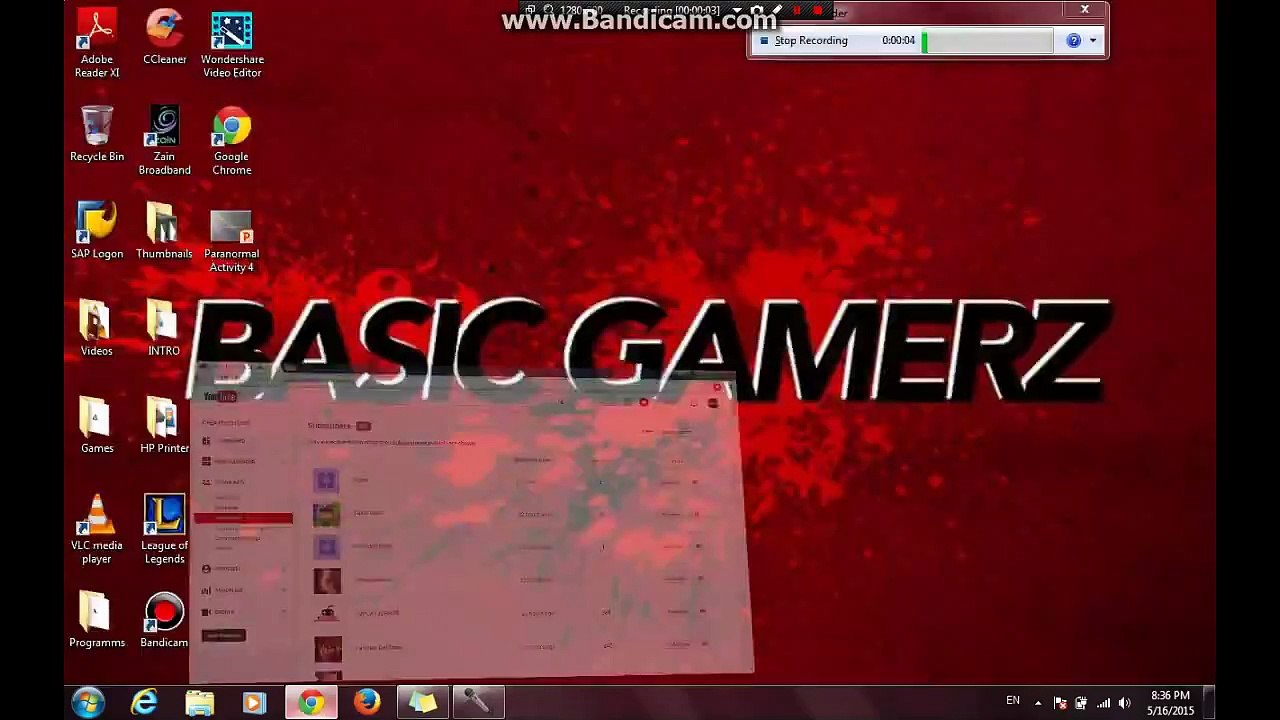Screen dimensions: 1280x720
Task: Select the Recycle Bin icon
Action: point(97,134)
